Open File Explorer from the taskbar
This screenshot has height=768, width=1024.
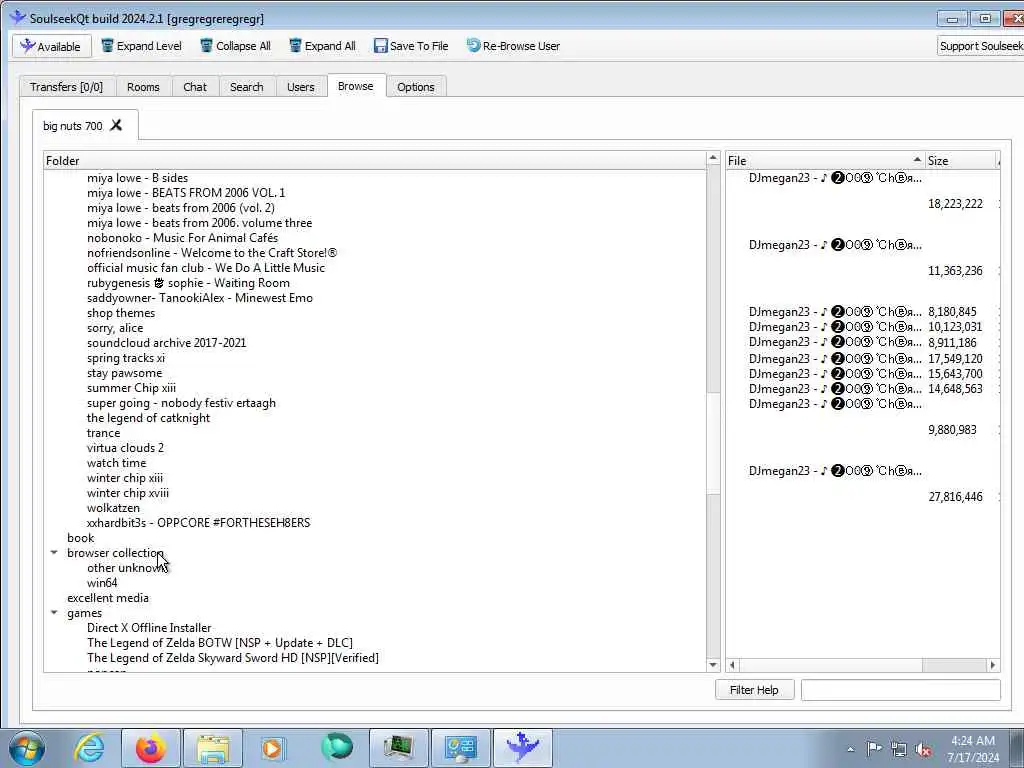213,748
